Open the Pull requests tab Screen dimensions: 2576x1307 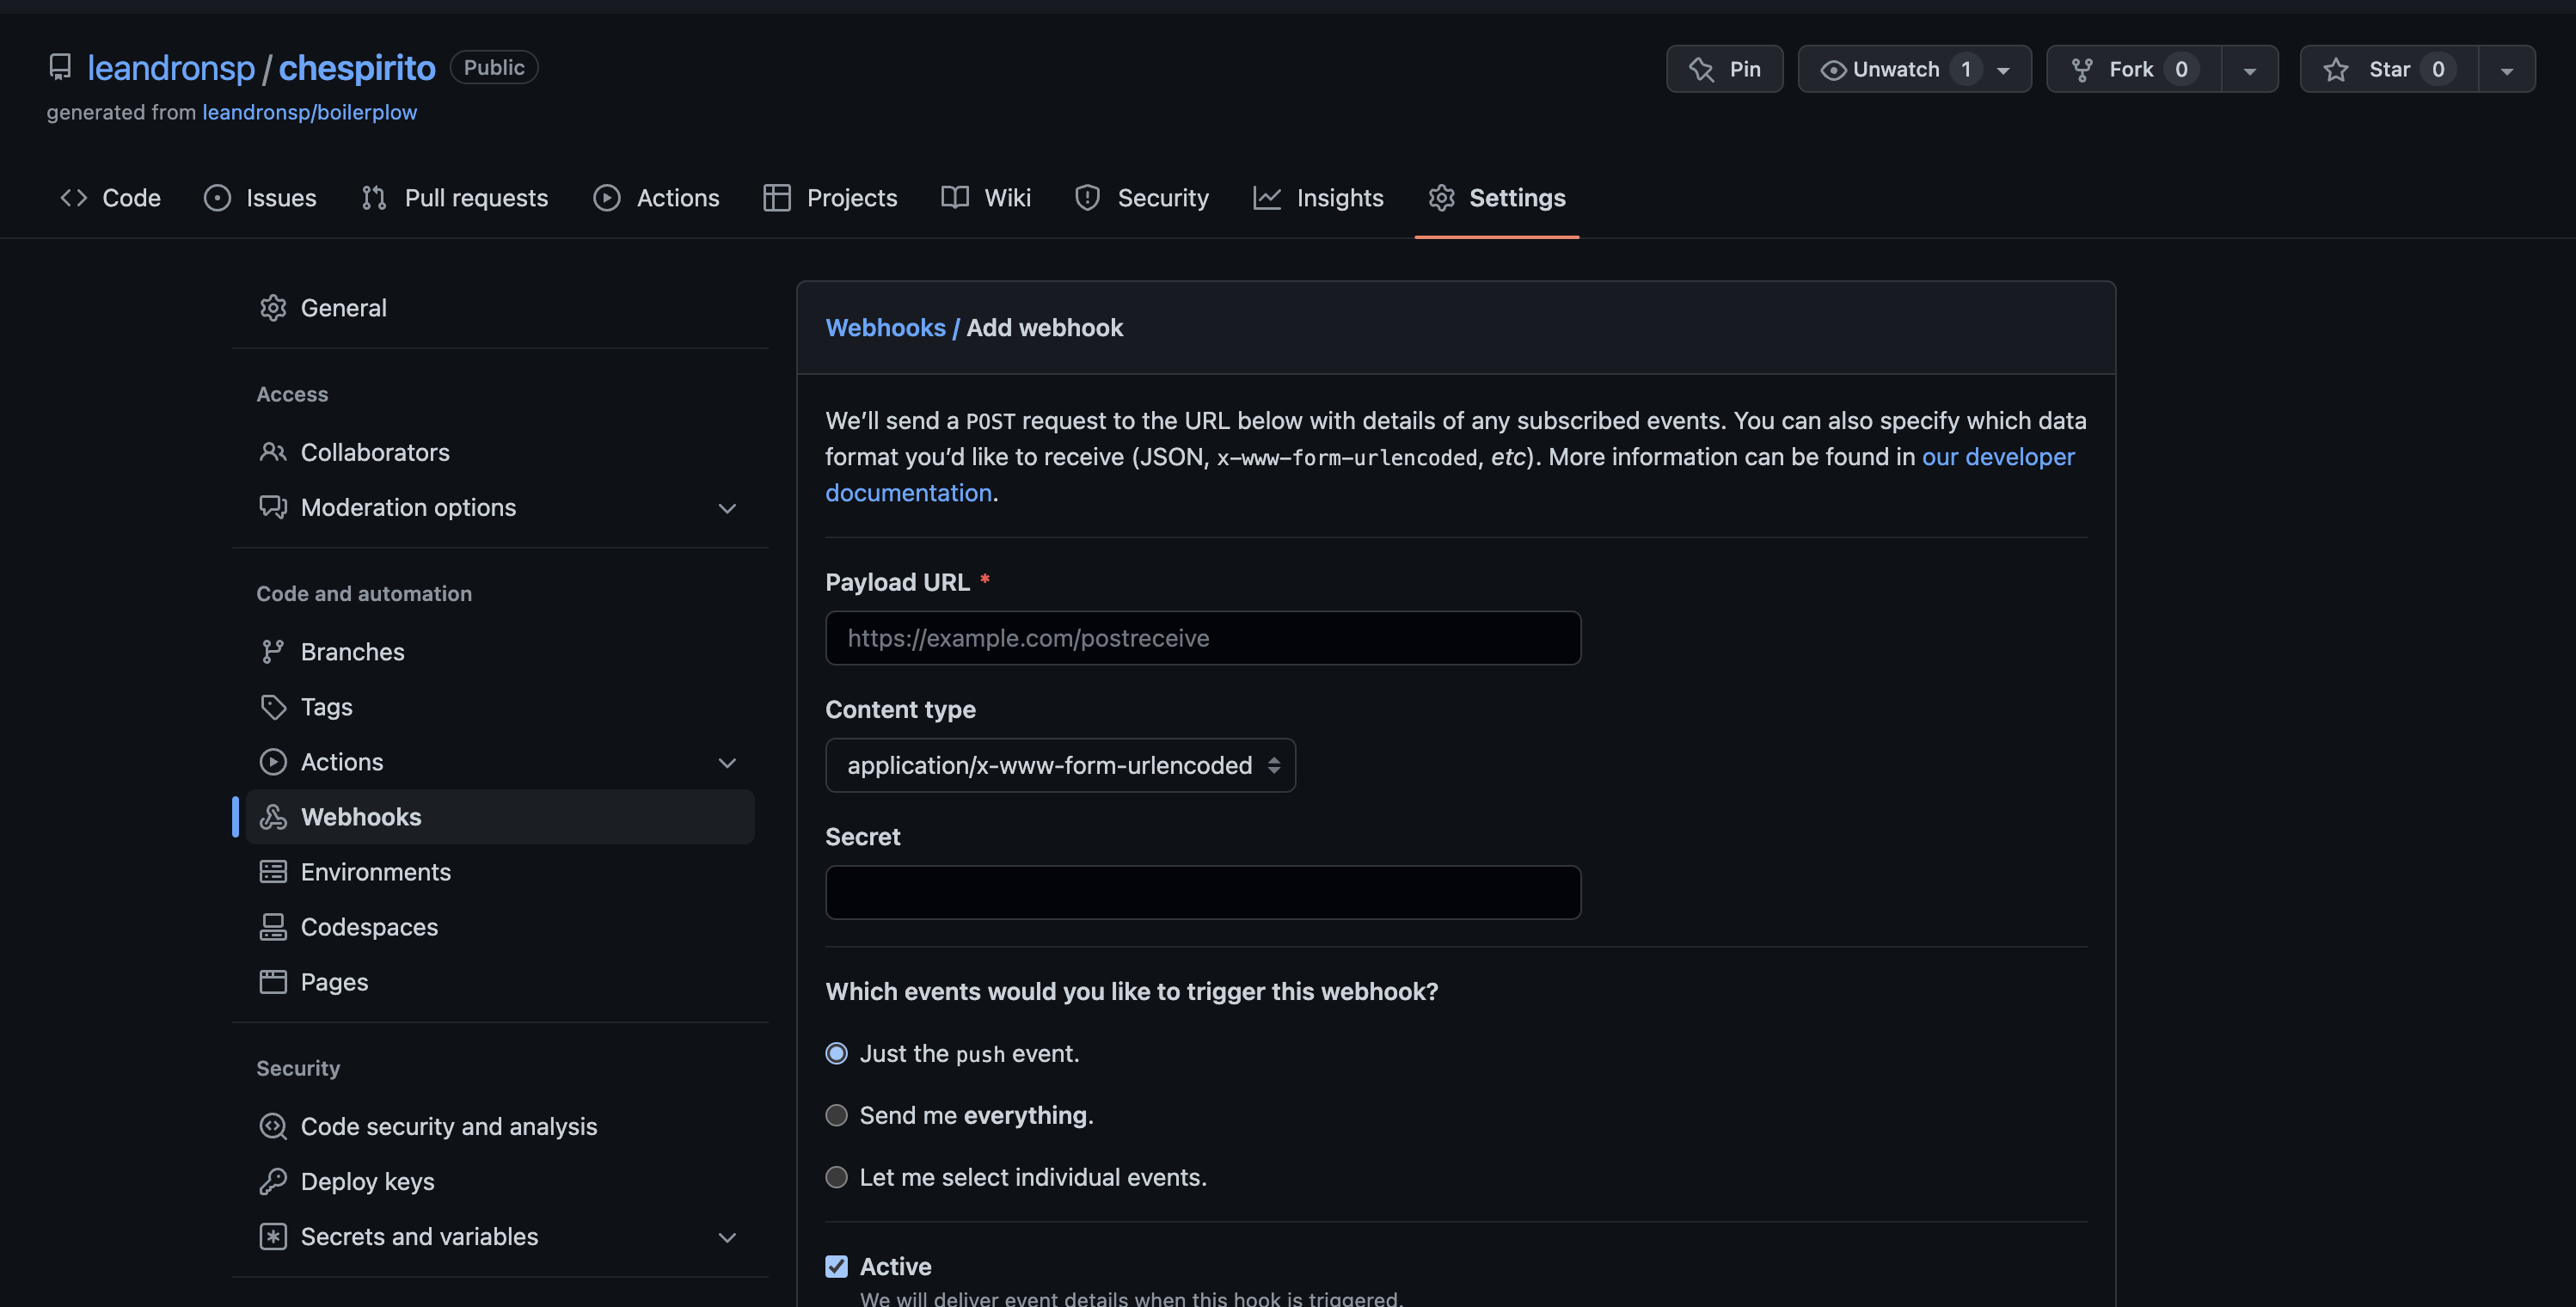[x=455, y=198]
